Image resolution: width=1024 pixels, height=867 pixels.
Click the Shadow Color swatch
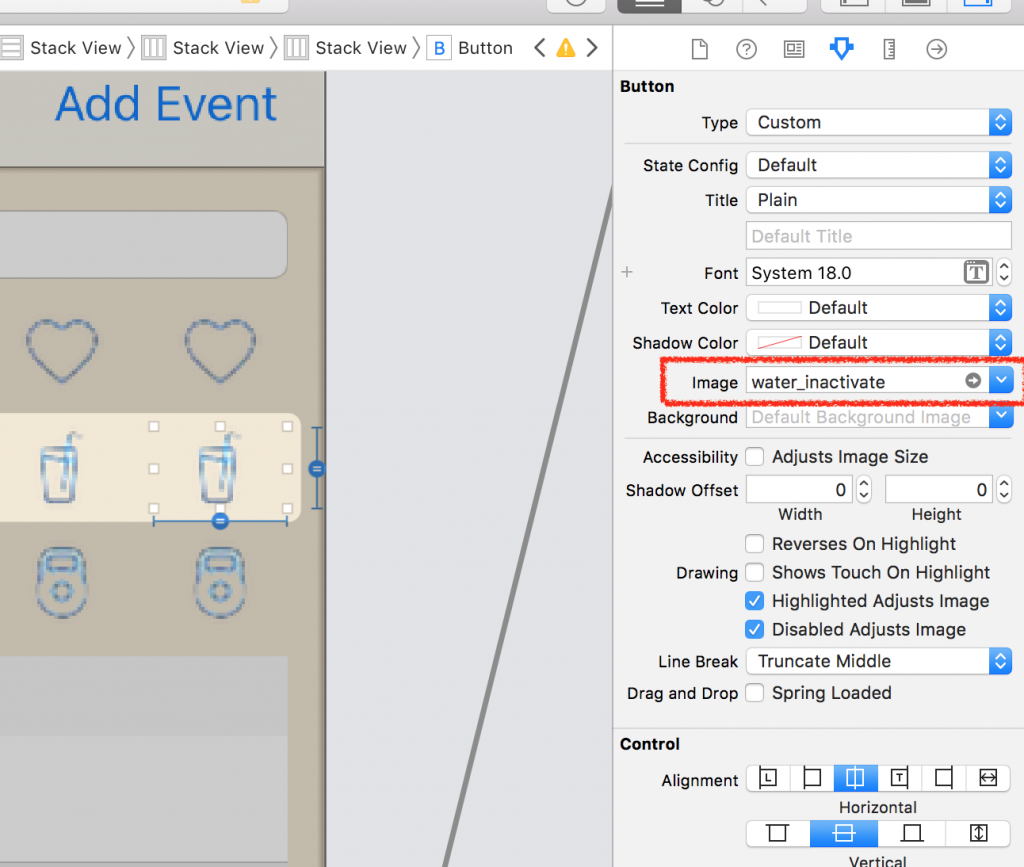779,342
